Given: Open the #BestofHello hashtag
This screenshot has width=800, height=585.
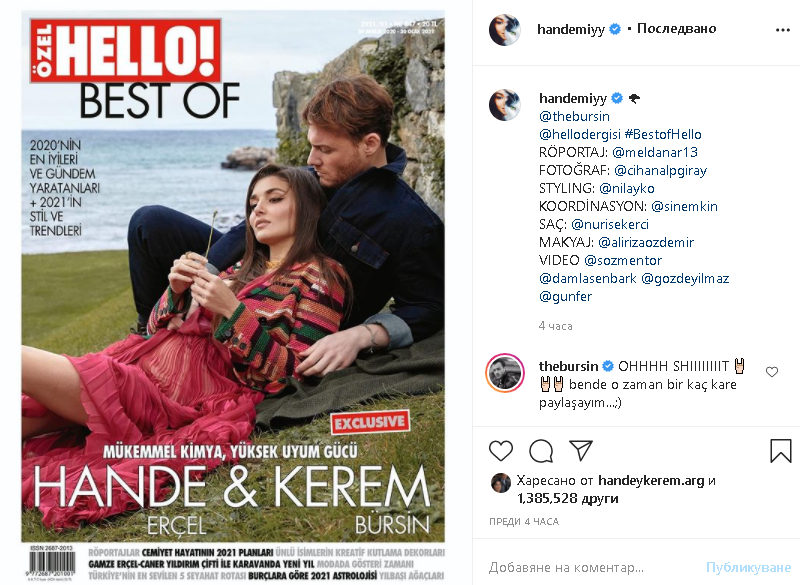Looking at the screenshot, I should pos(663,134).
